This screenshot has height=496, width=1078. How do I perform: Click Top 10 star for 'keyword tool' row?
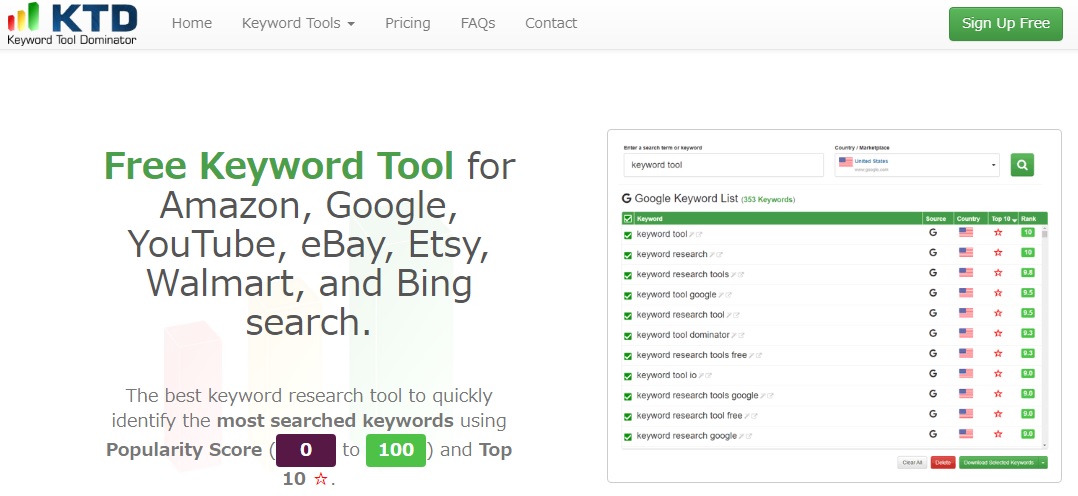pos(998,233)
